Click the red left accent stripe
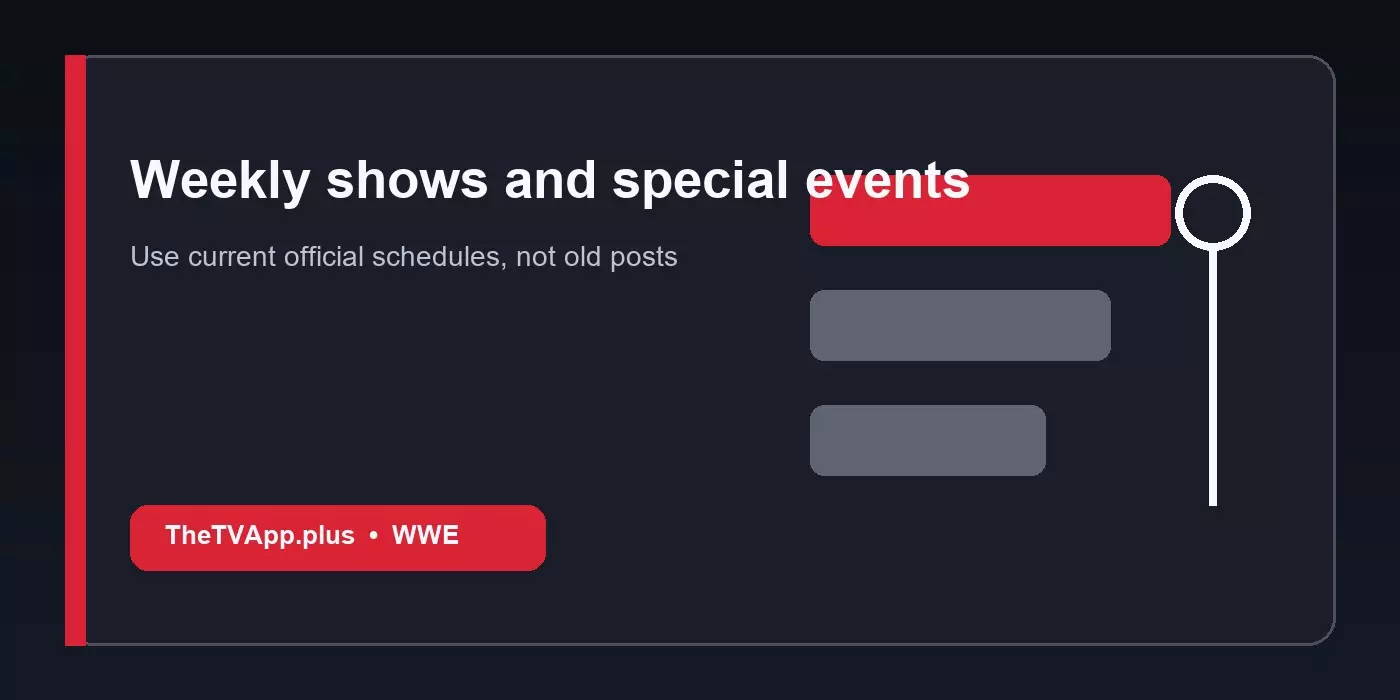This screenshot has width=1400, height=700. pyautogui.click(x=75, y=350)
